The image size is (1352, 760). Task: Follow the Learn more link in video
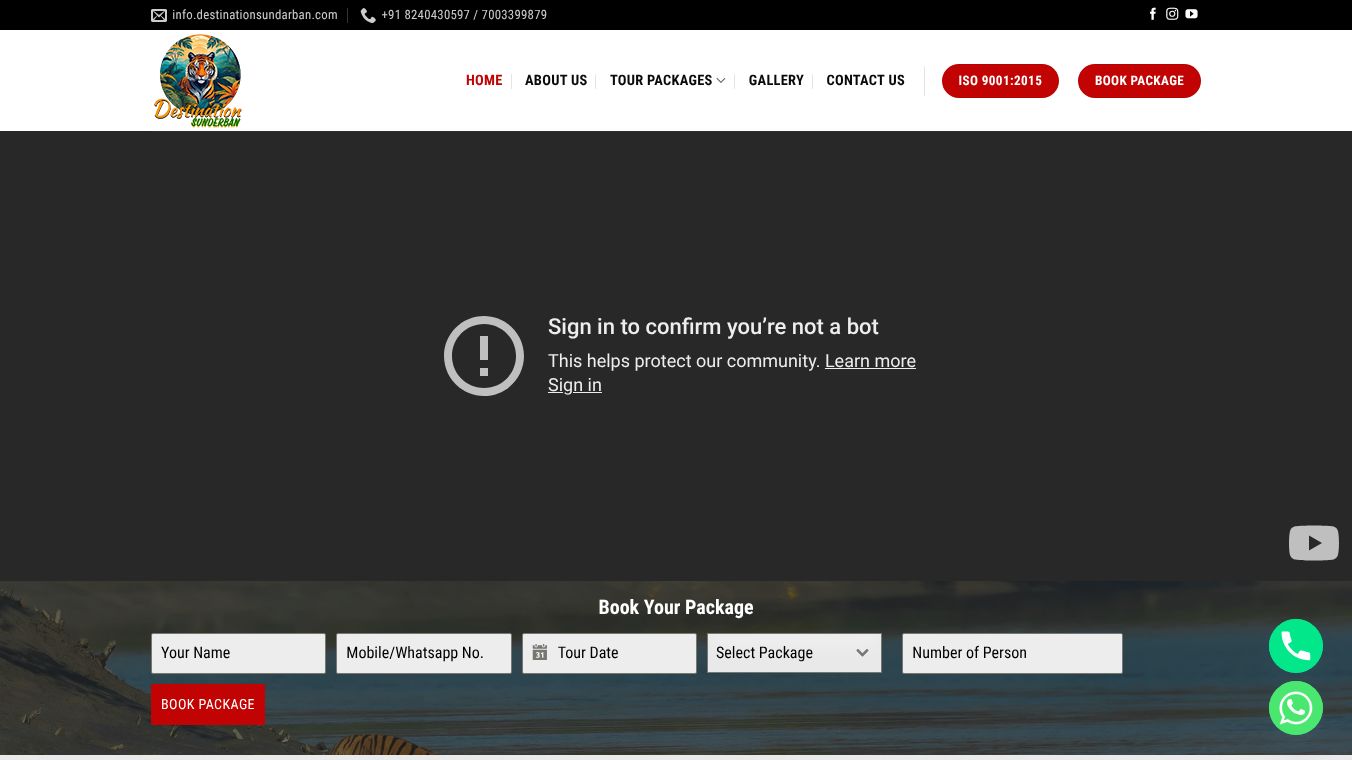tap(870, 361)
